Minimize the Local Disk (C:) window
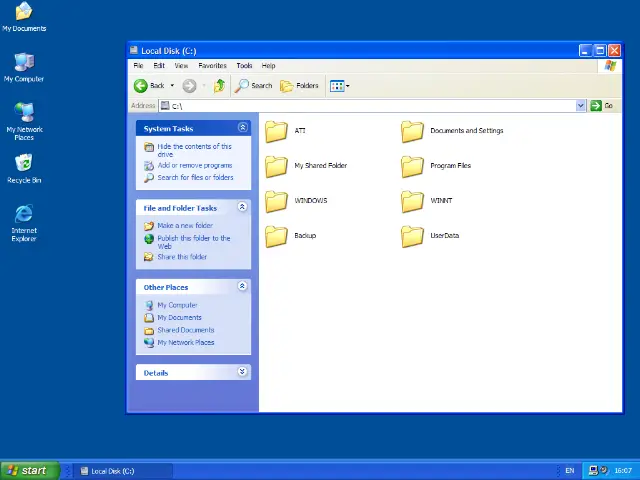 coord(585,51)
